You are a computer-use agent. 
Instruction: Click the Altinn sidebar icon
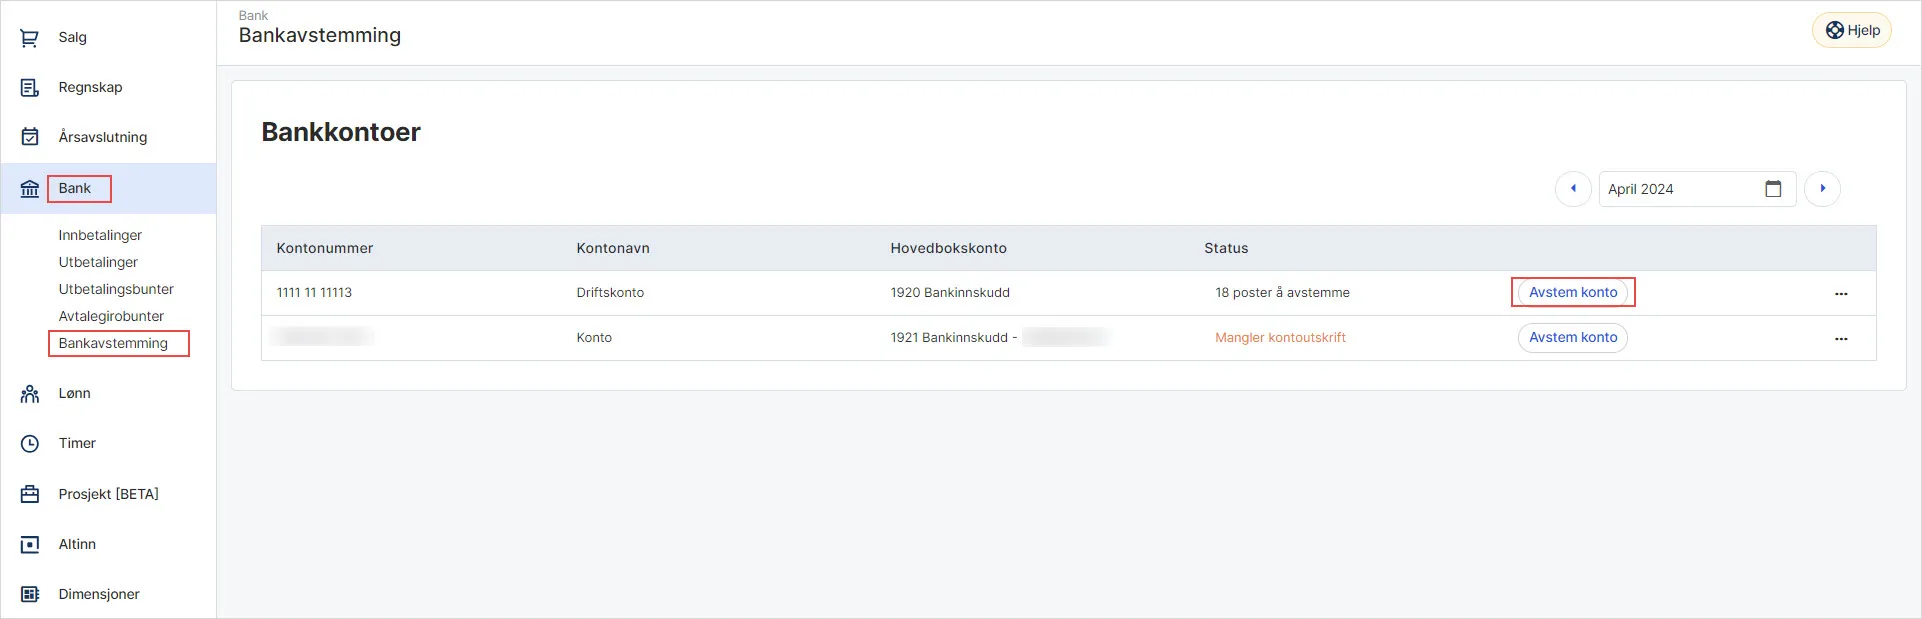(x=30, y=544)
